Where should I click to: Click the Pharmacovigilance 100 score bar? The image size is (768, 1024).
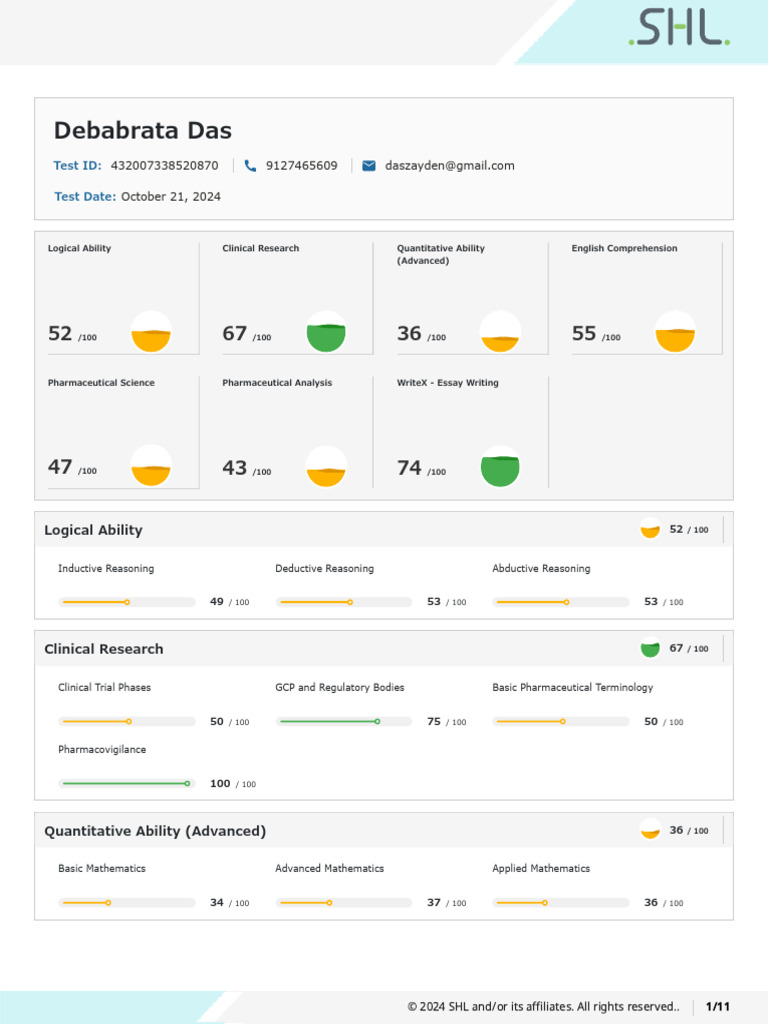click(x=127, y=784)
